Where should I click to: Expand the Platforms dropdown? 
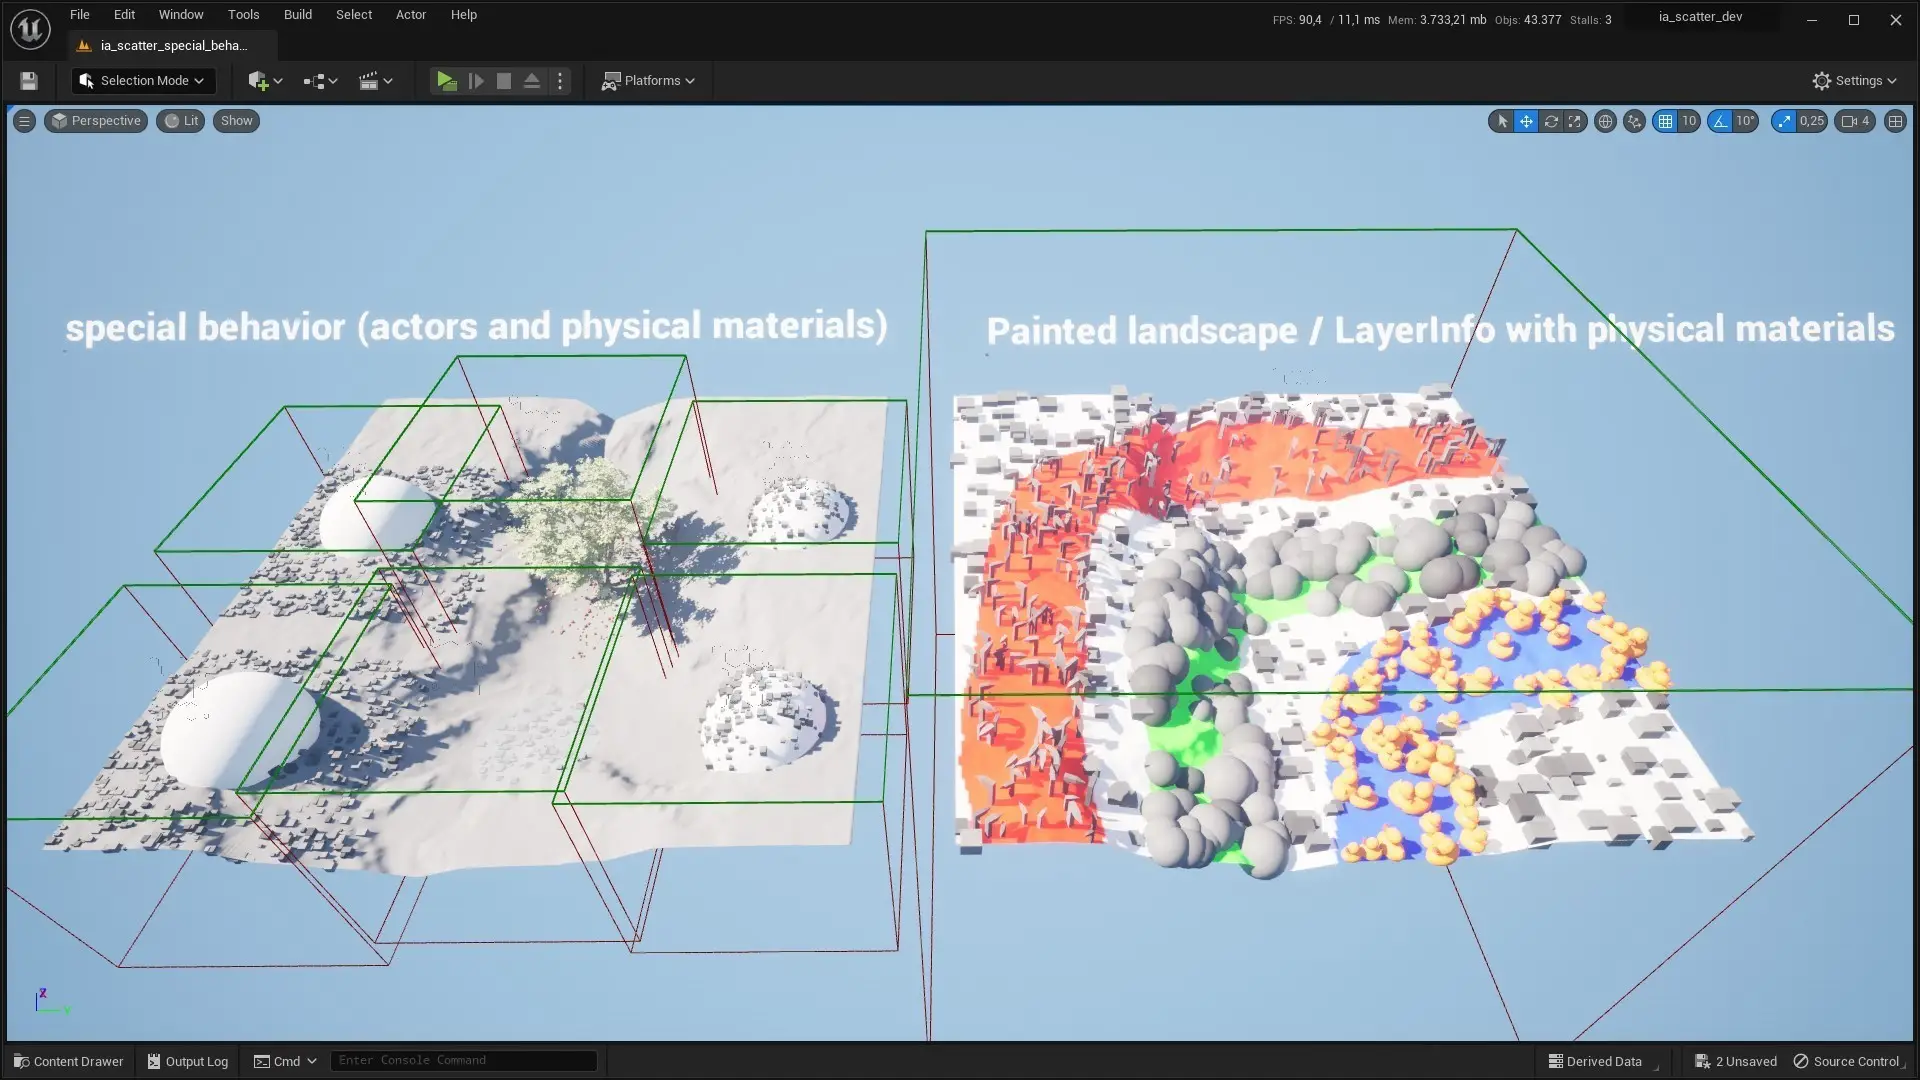[648, 81]
